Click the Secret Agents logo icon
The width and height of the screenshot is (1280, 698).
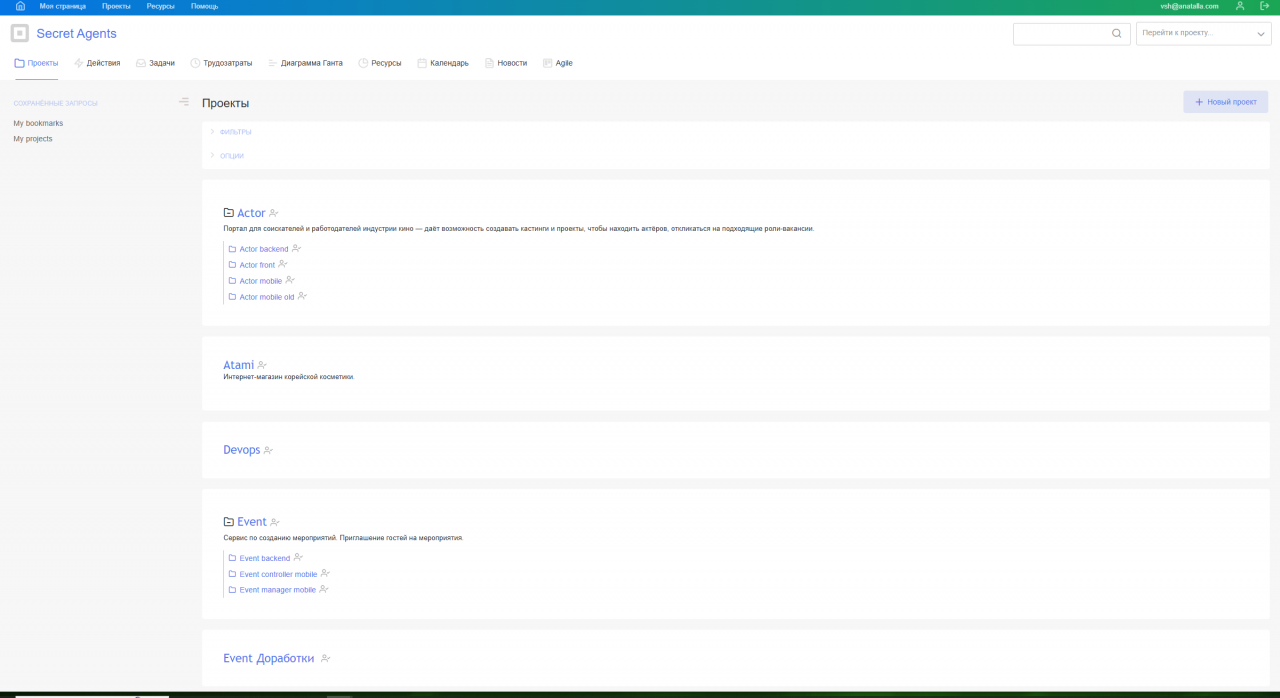[x=20, y=34]
